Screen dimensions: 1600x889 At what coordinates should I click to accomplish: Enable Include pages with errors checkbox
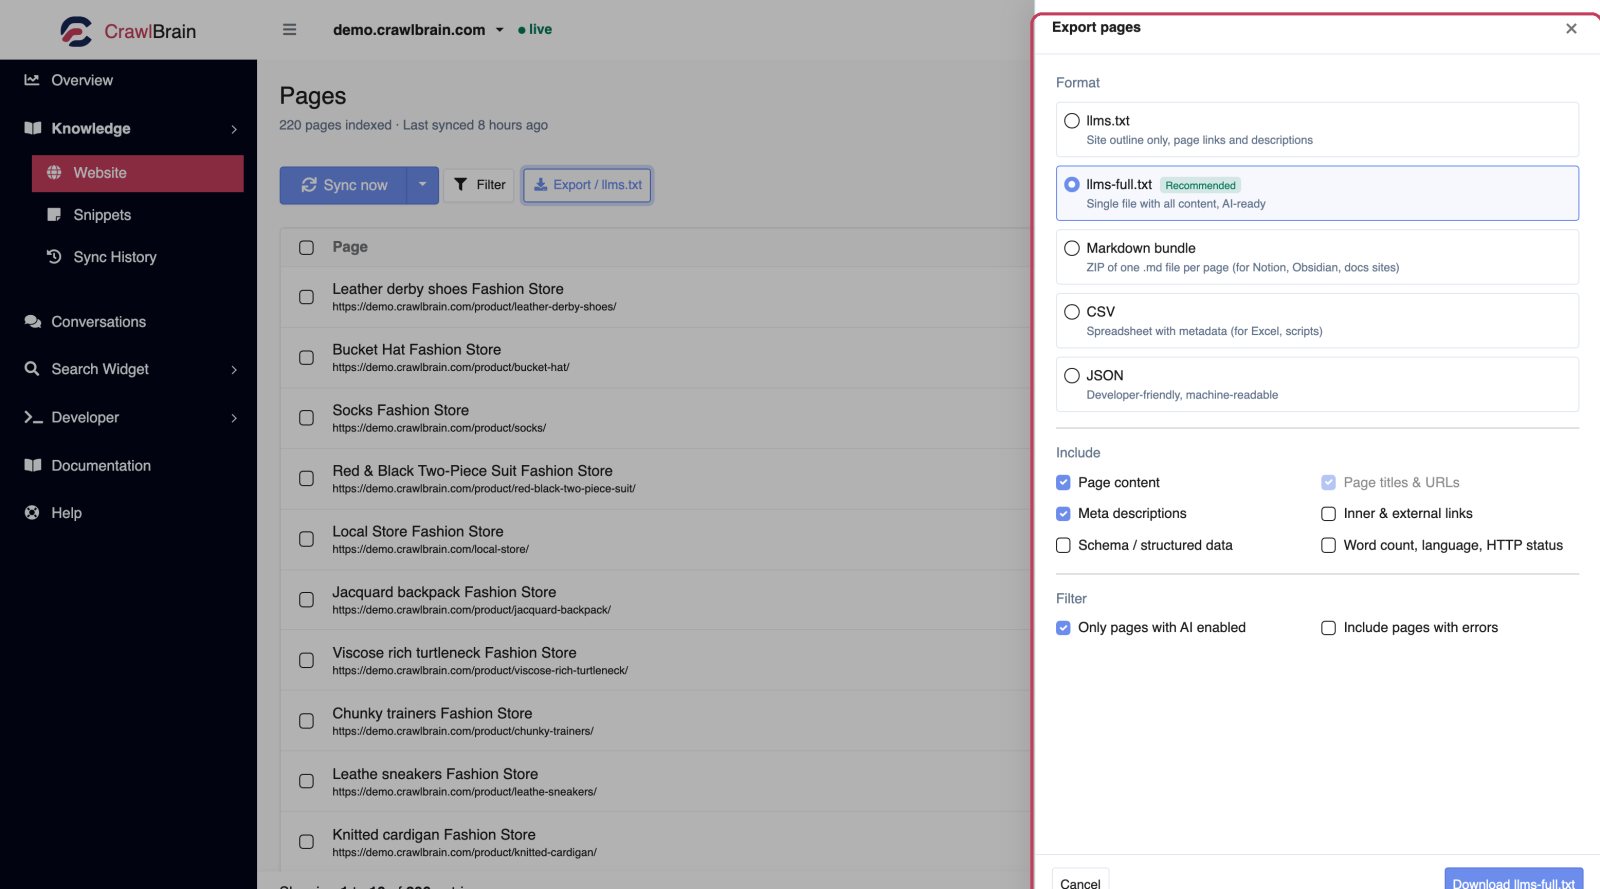1328,628
